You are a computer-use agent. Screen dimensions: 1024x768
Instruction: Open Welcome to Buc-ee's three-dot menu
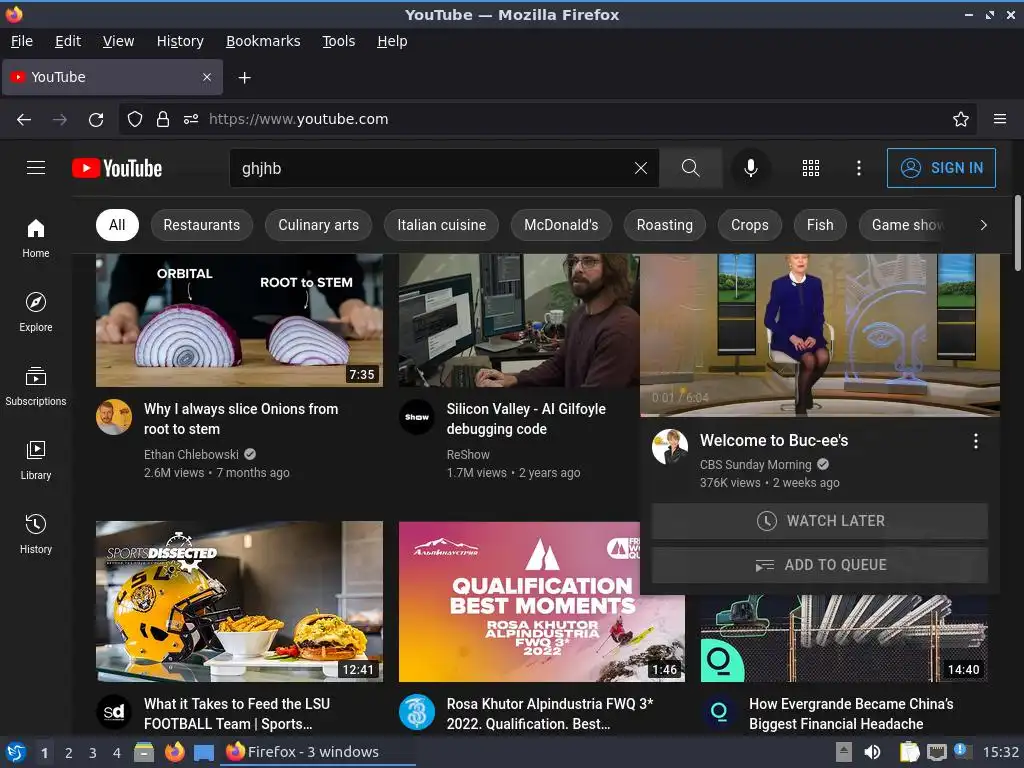[x=975, y=441]
